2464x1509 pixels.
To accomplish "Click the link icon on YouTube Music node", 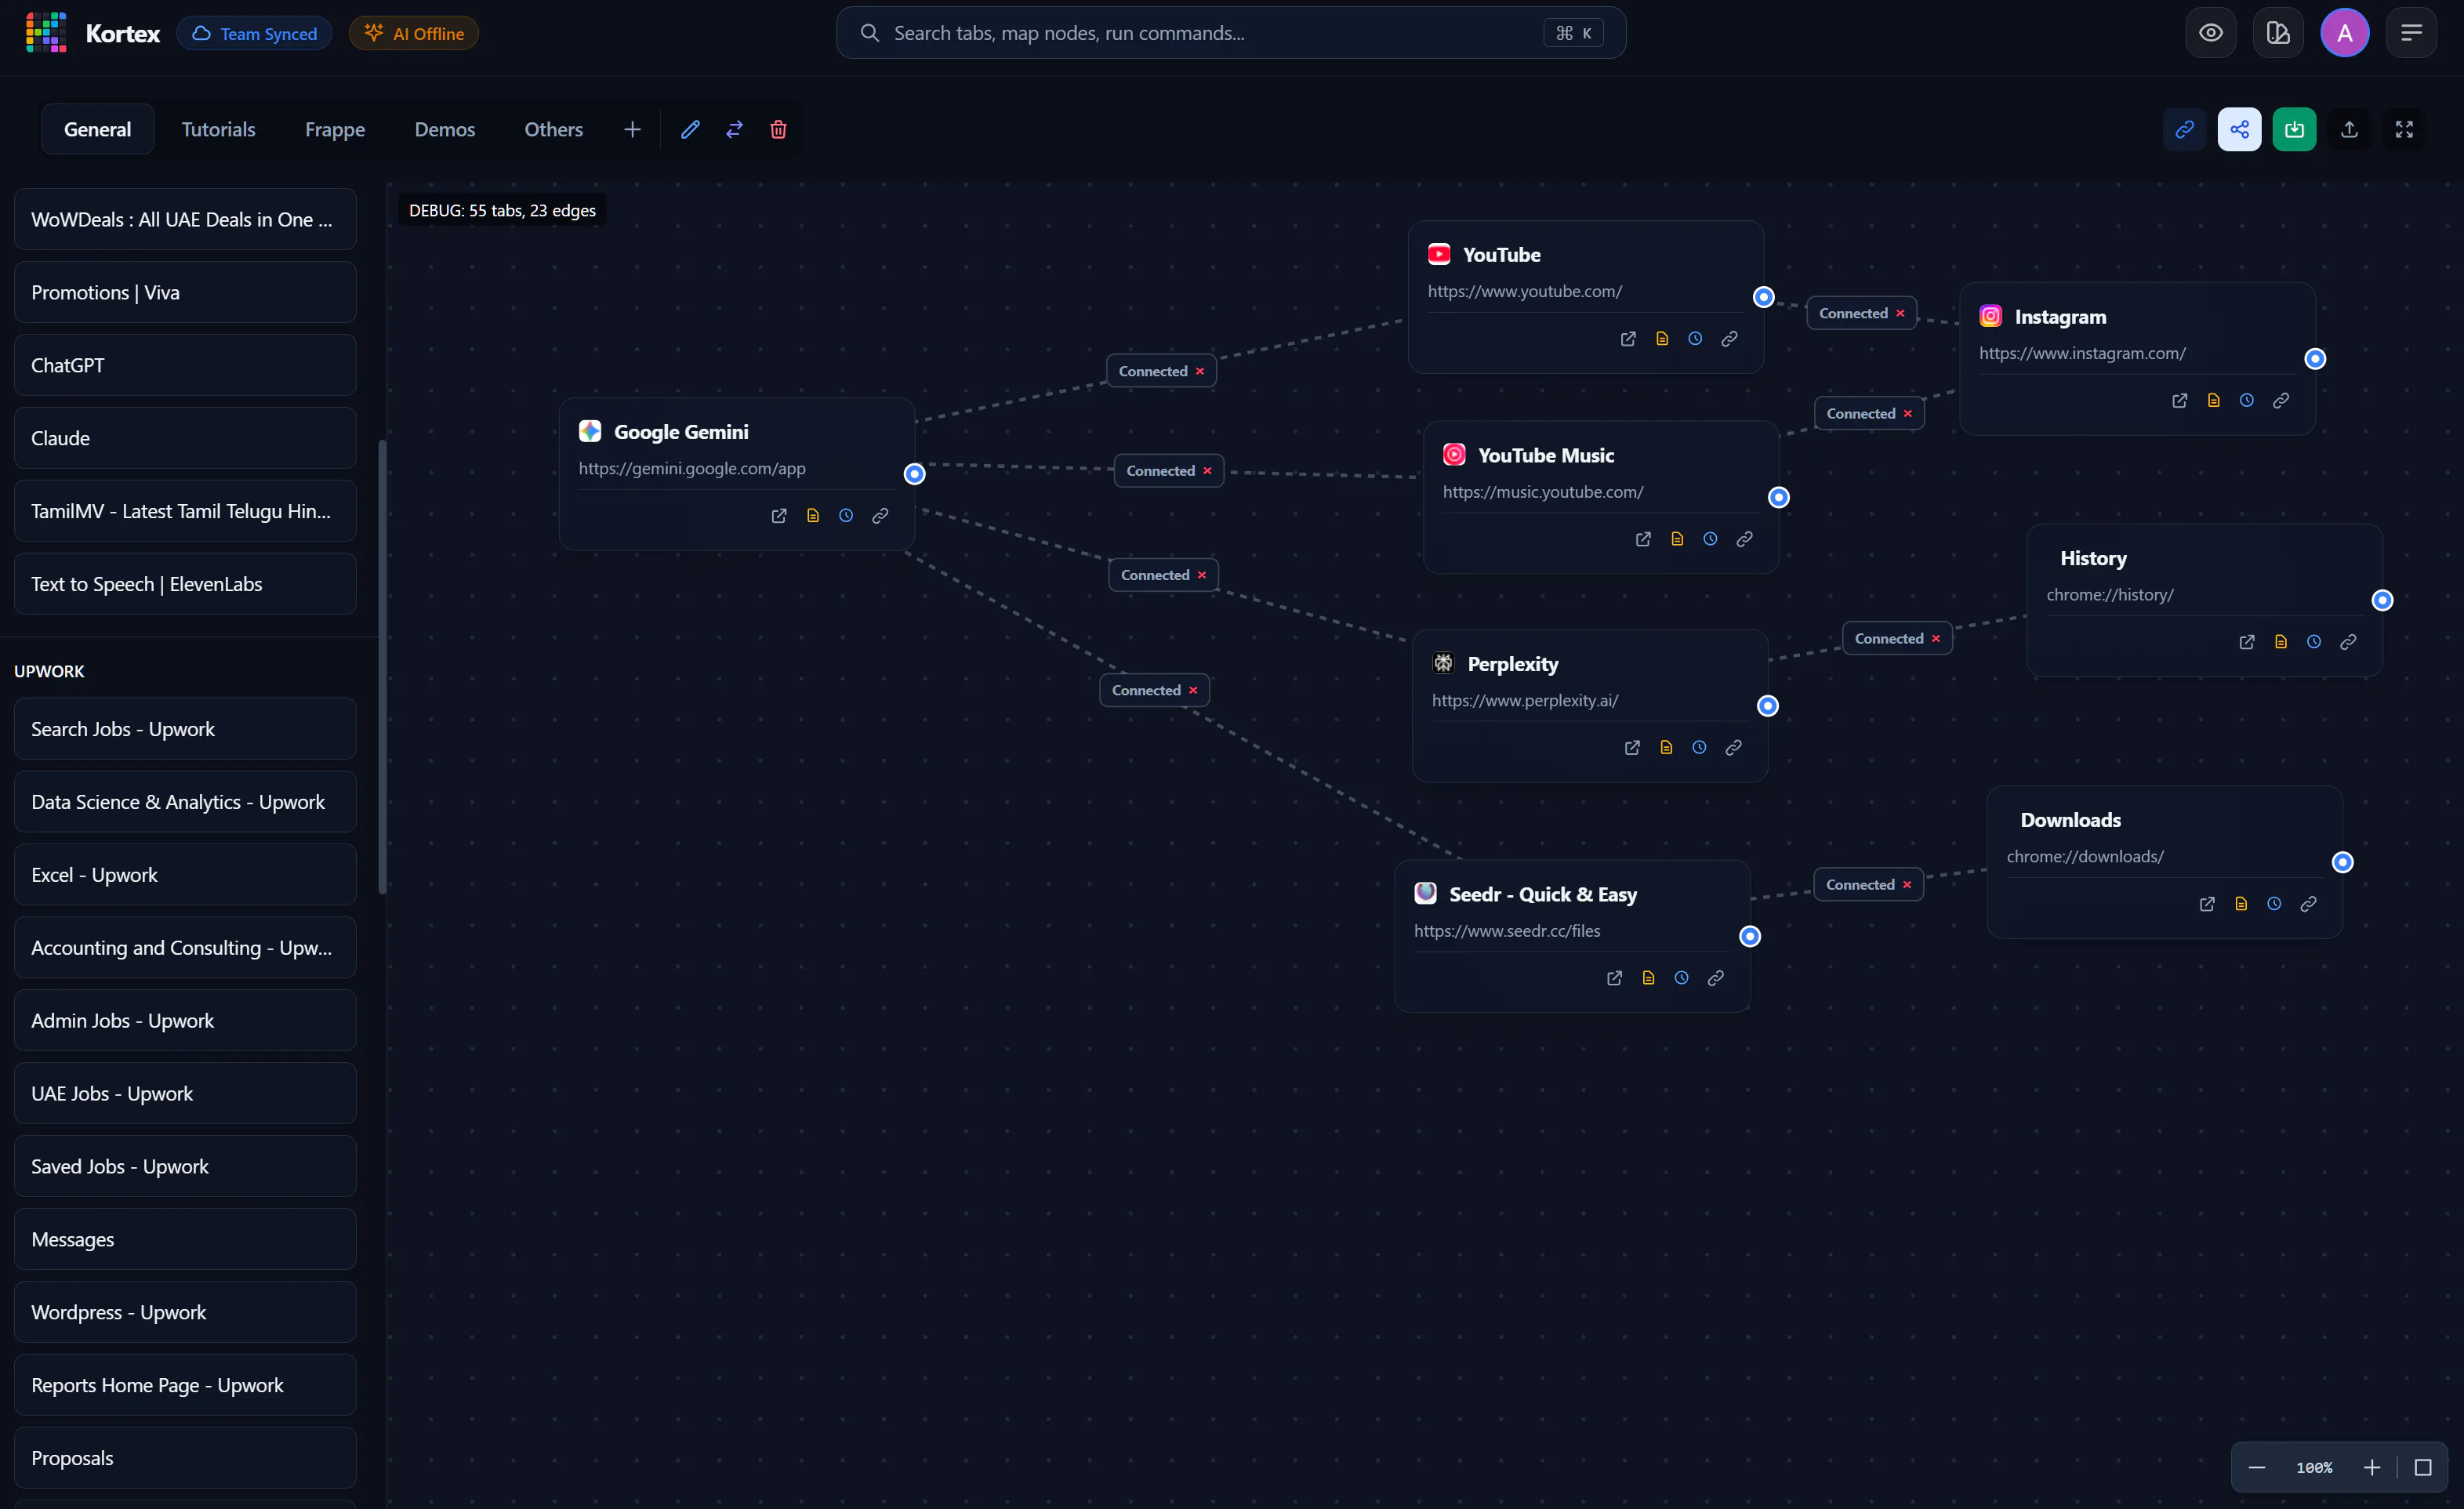I will click(x=1744, y=539).
